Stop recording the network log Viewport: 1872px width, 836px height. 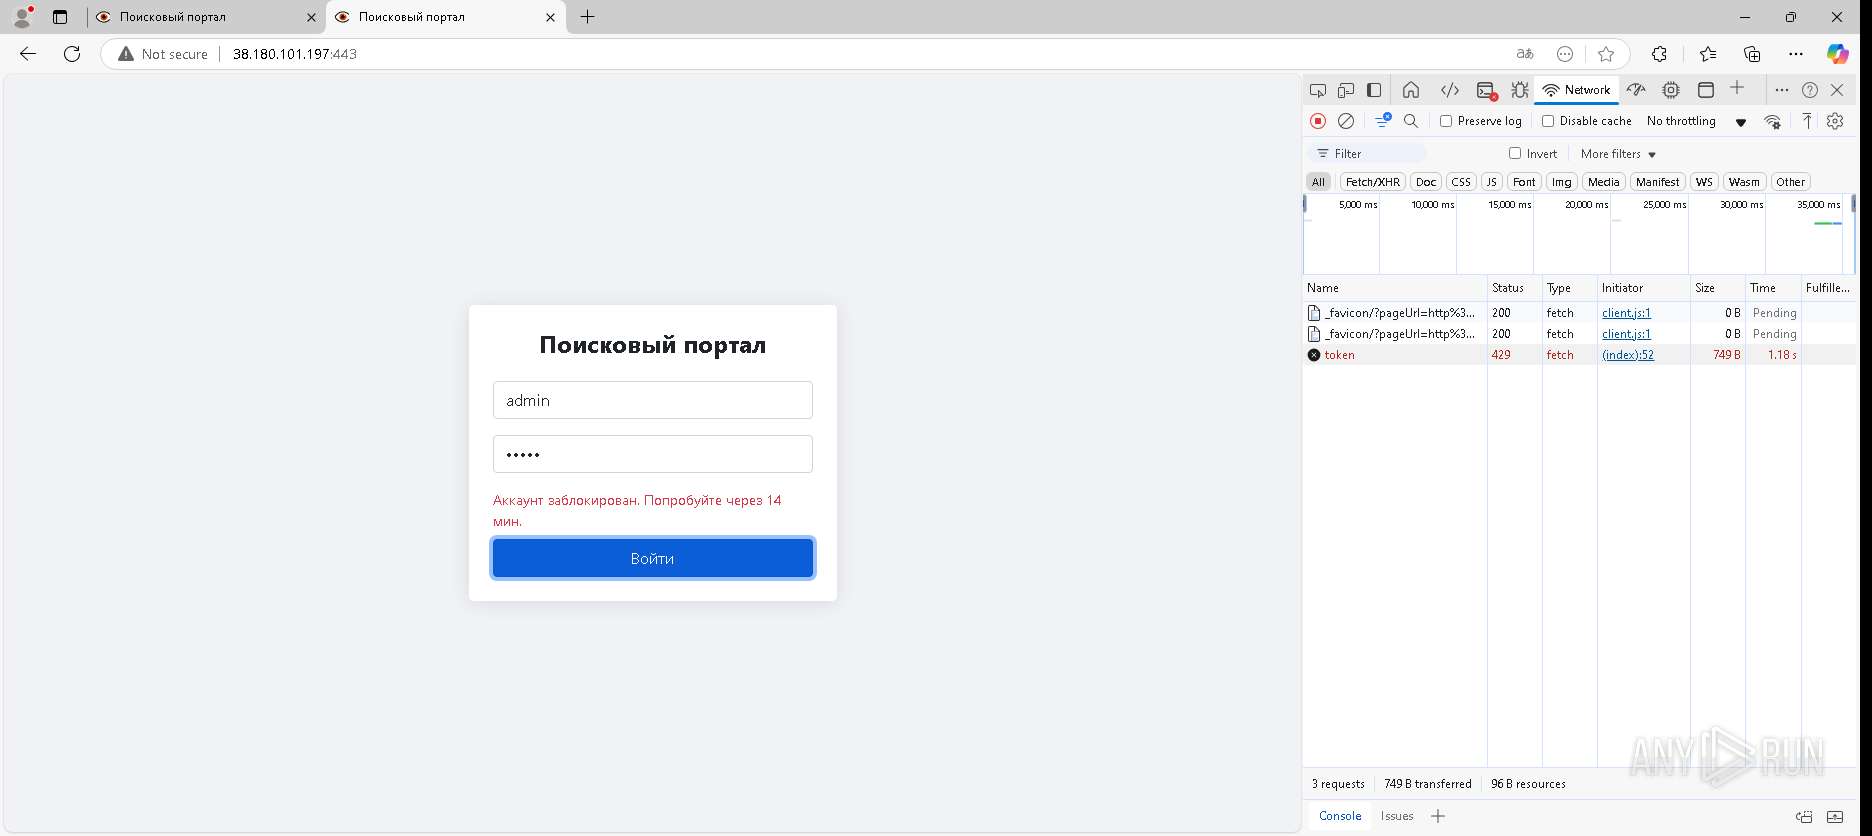click(1318, 121)
